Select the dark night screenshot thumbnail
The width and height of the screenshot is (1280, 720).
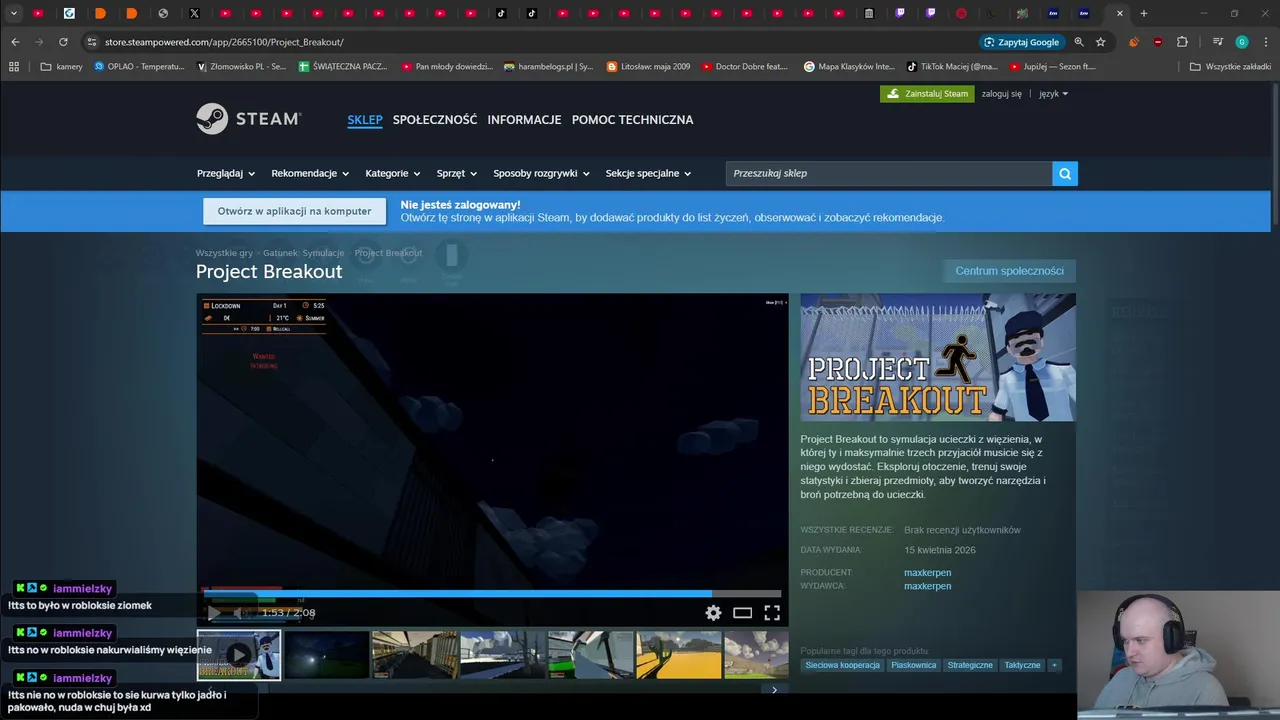tap(327, 655)
